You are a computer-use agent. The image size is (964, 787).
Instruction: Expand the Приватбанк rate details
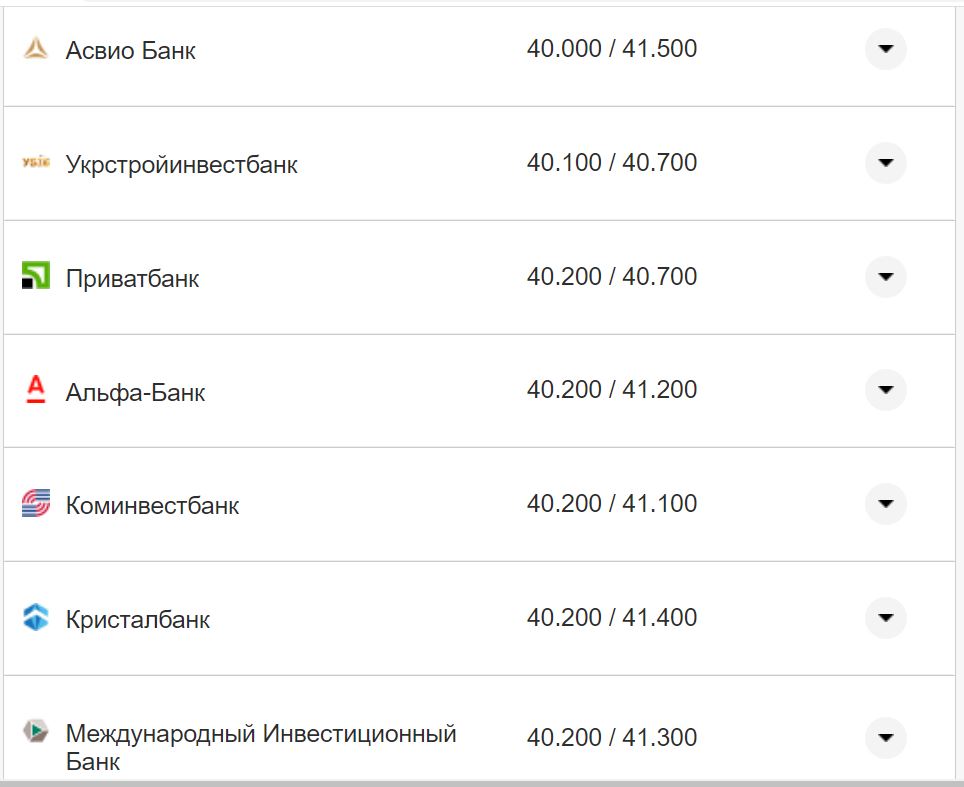point(885,276)
